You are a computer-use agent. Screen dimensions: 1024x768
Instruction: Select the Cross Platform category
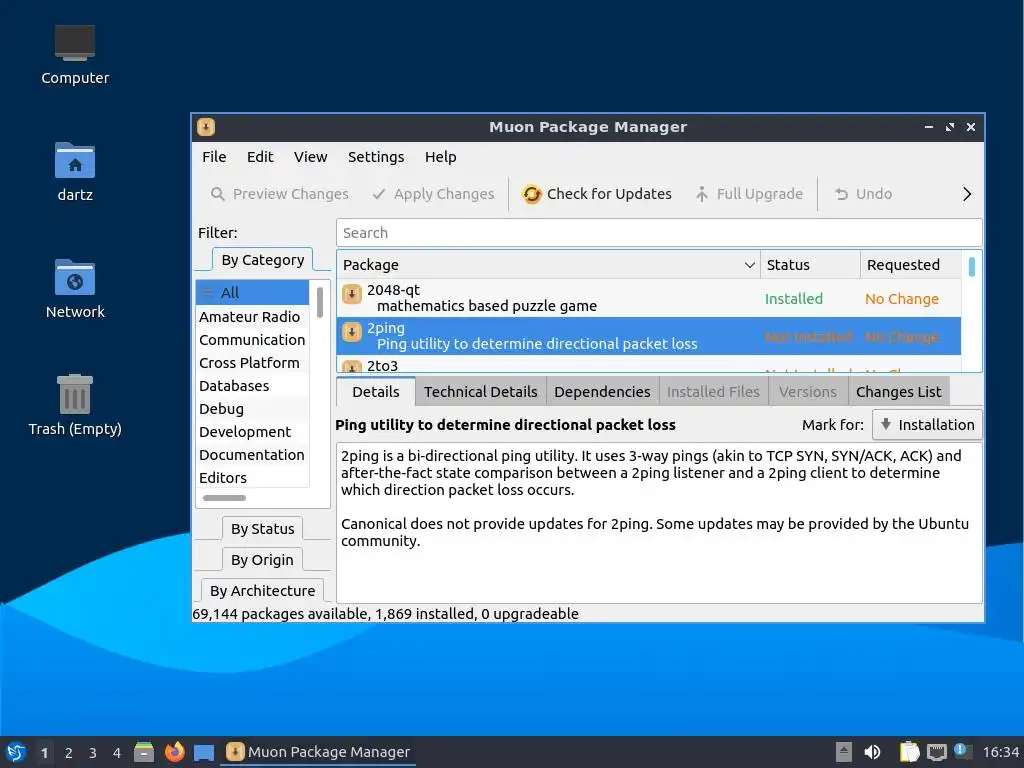(x=252, y=362)
